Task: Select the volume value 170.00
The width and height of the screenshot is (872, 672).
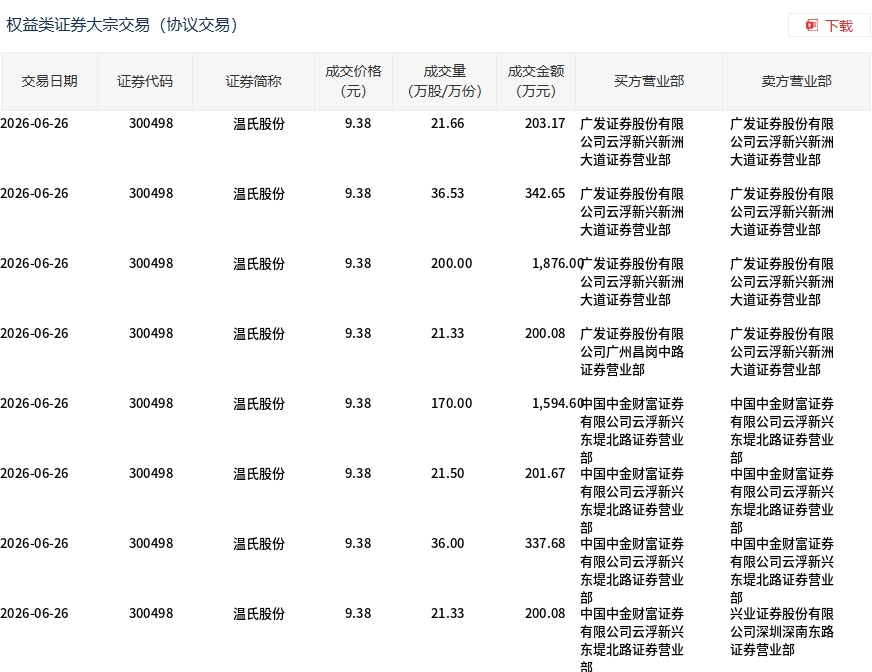Action: (x=451, y=403)
